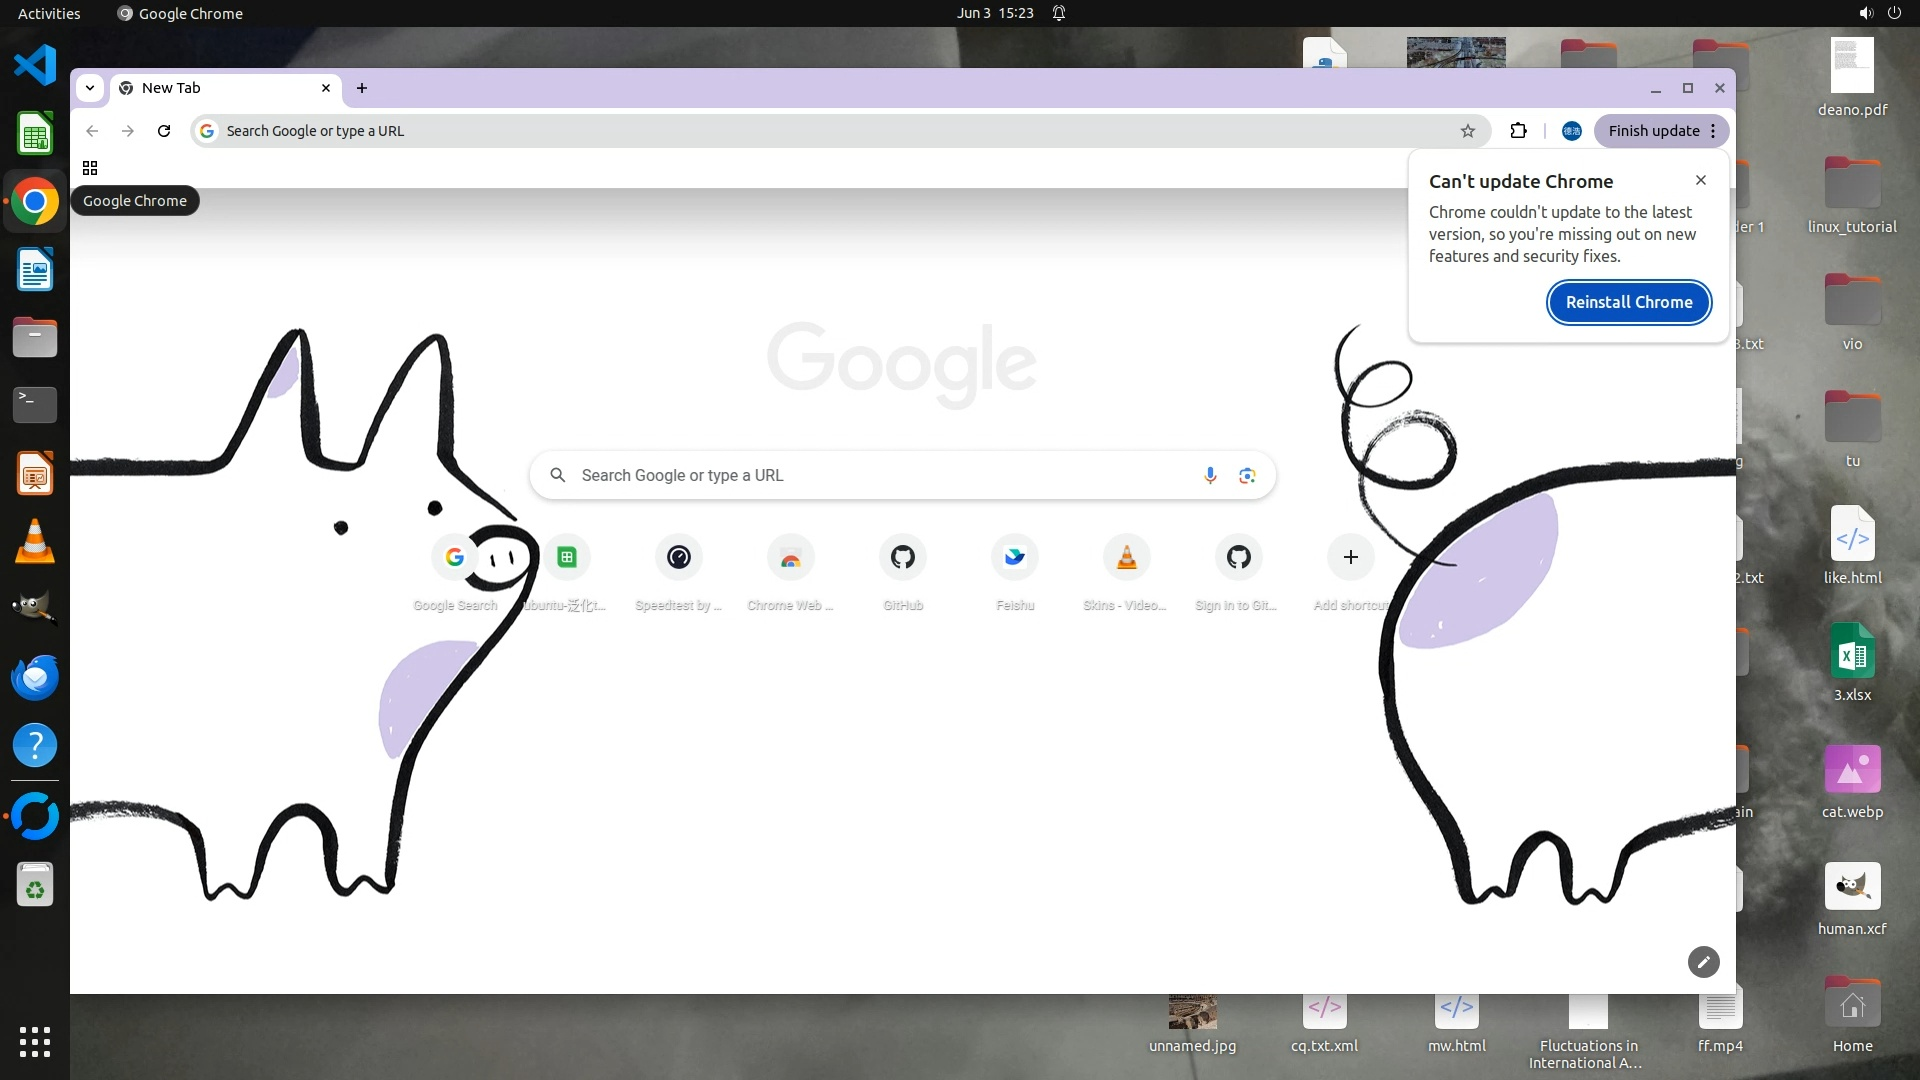Screen dimensions: 1920x1080
Task: Open the Extensions puzzle icon
Action: point(1518,131)
